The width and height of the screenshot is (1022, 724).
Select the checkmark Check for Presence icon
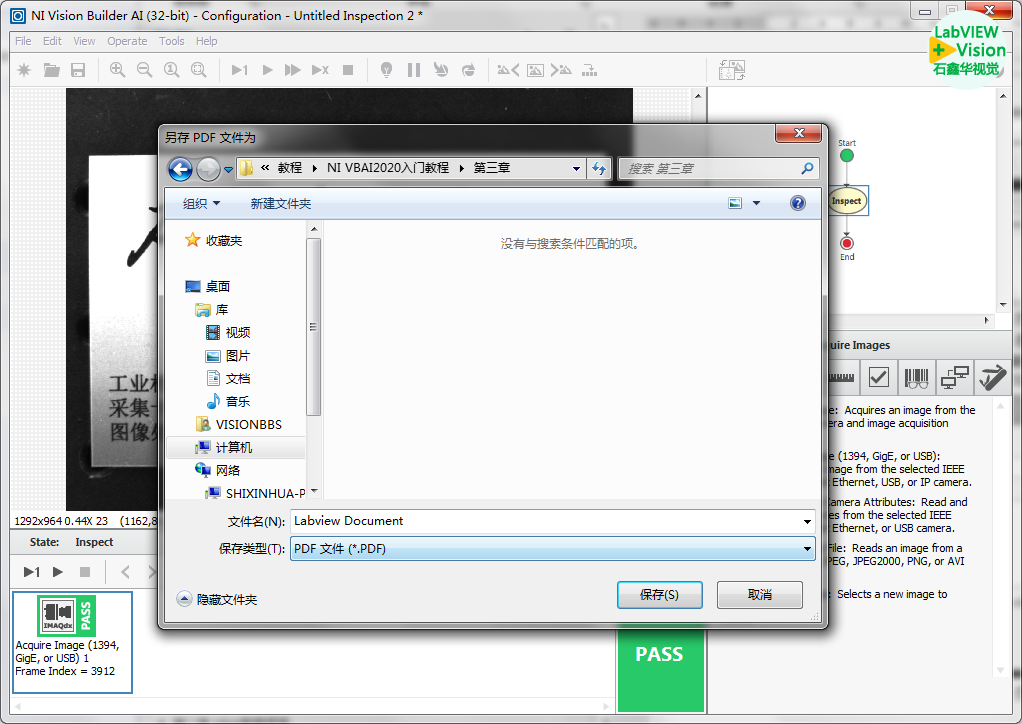pos(878,377)
